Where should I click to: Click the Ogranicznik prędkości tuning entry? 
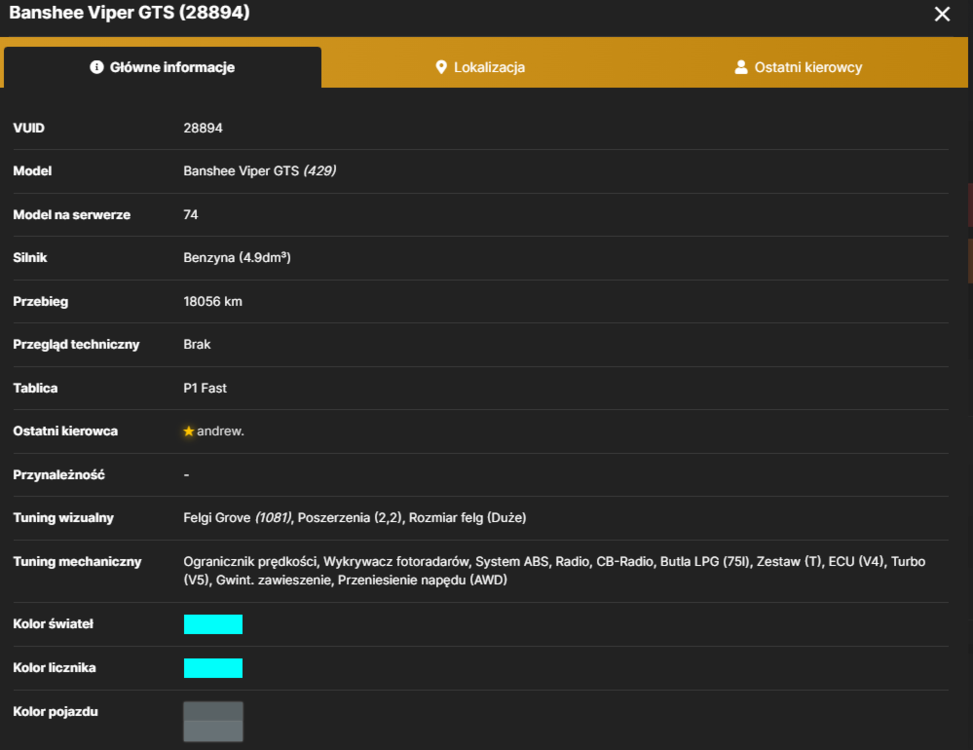pos(250,561)
